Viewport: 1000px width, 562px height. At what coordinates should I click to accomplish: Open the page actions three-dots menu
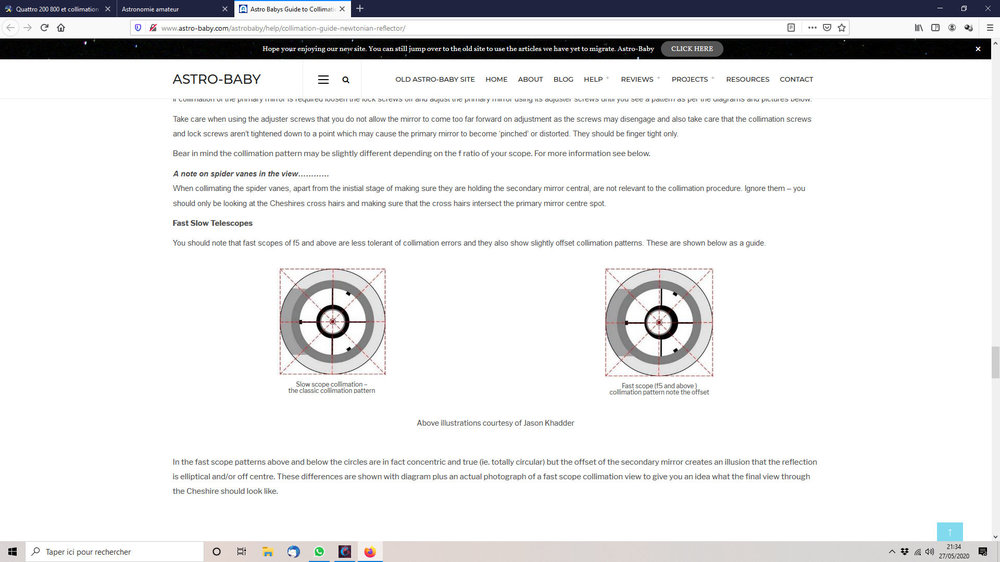tap(812, 27)
